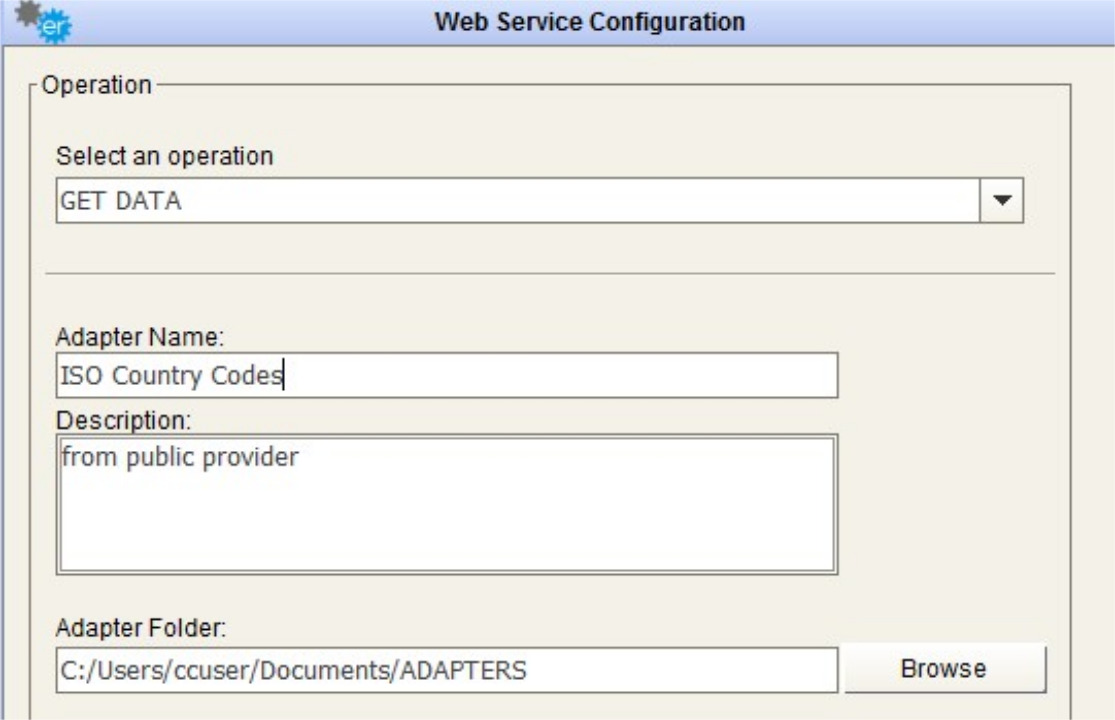Image resolution: width=1115 pixels, height=720 pixels.
Task: Click the 'Adapter Name:' label
Action: (141, 338)
